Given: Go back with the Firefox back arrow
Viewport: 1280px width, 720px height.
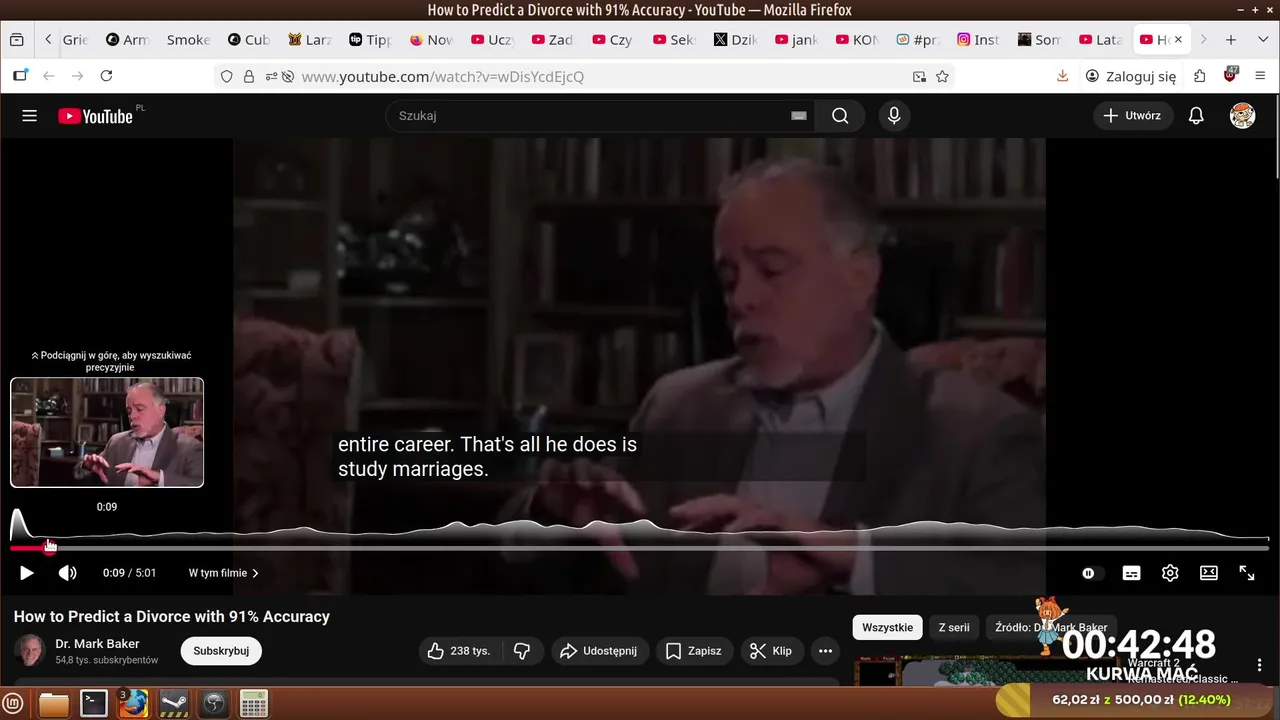Looking at the screenshot, I should (48, 76).
